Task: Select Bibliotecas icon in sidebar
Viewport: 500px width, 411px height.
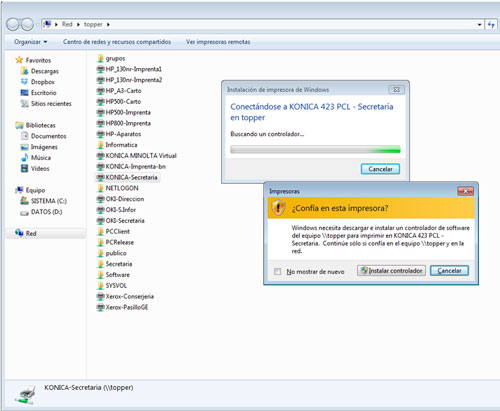Action: [x=19, y=125]
